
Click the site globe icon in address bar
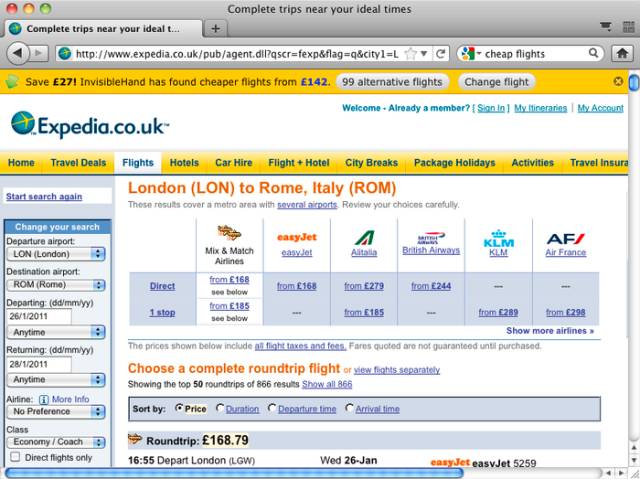tap(64, 53)
